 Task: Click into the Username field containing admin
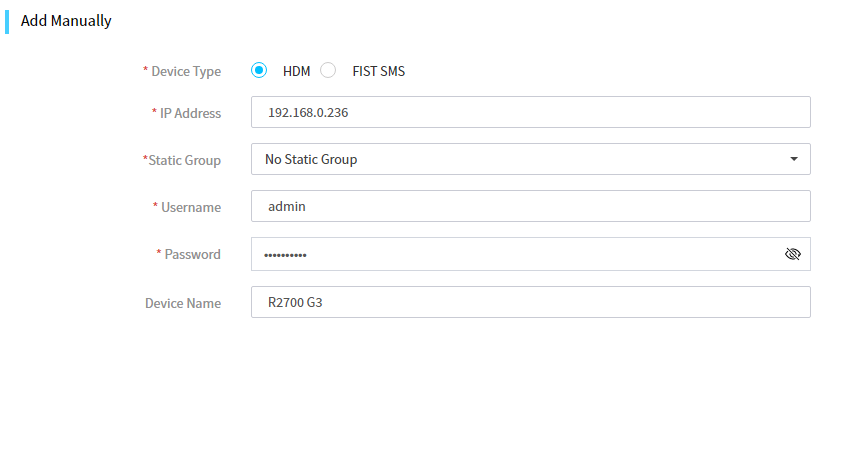click(530, 206)
